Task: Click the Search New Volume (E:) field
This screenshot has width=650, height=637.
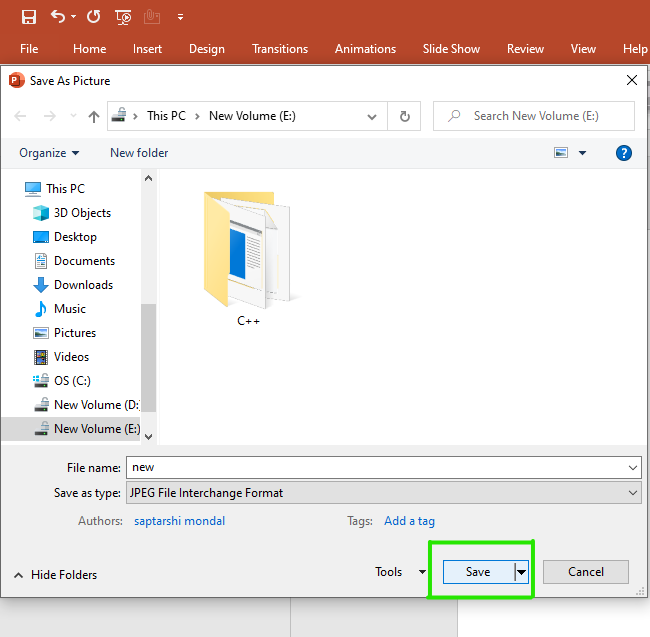Action: [x=534, y=116]
